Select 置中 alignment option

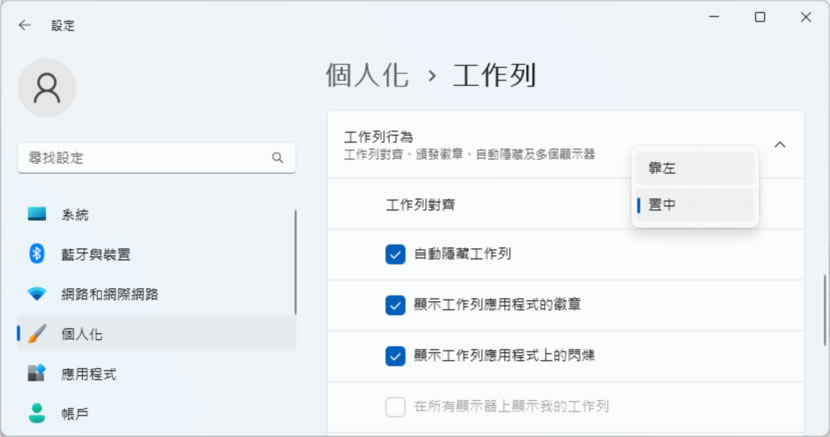[x=695, y=205]
